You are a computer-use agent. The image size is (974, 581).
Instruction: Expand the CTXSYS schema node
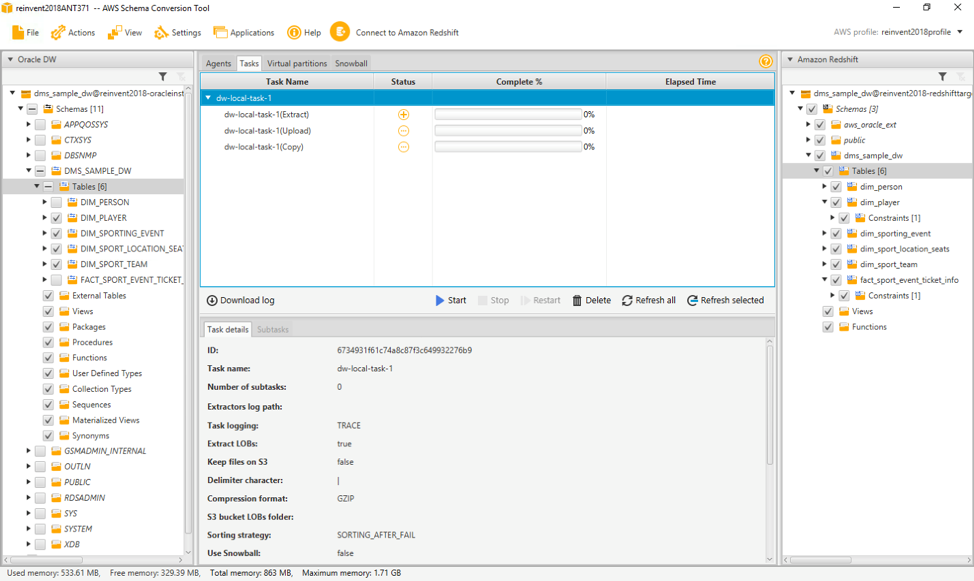[x=28, y=140]
